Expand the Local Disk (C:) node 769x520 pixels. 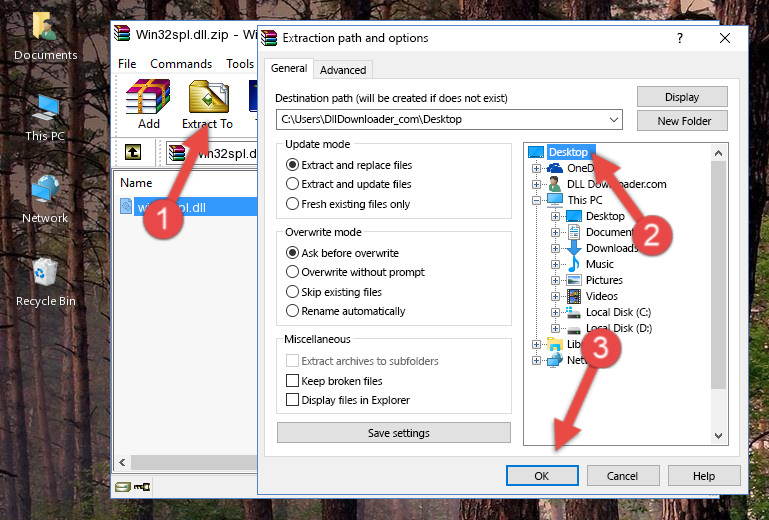coord(555,312)
